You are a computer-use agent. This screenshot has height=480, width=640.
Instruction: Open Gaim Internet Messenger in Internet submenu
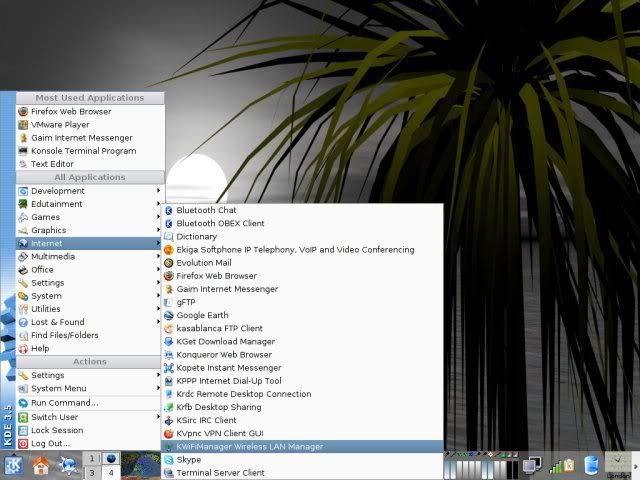(x=302, y=289)
